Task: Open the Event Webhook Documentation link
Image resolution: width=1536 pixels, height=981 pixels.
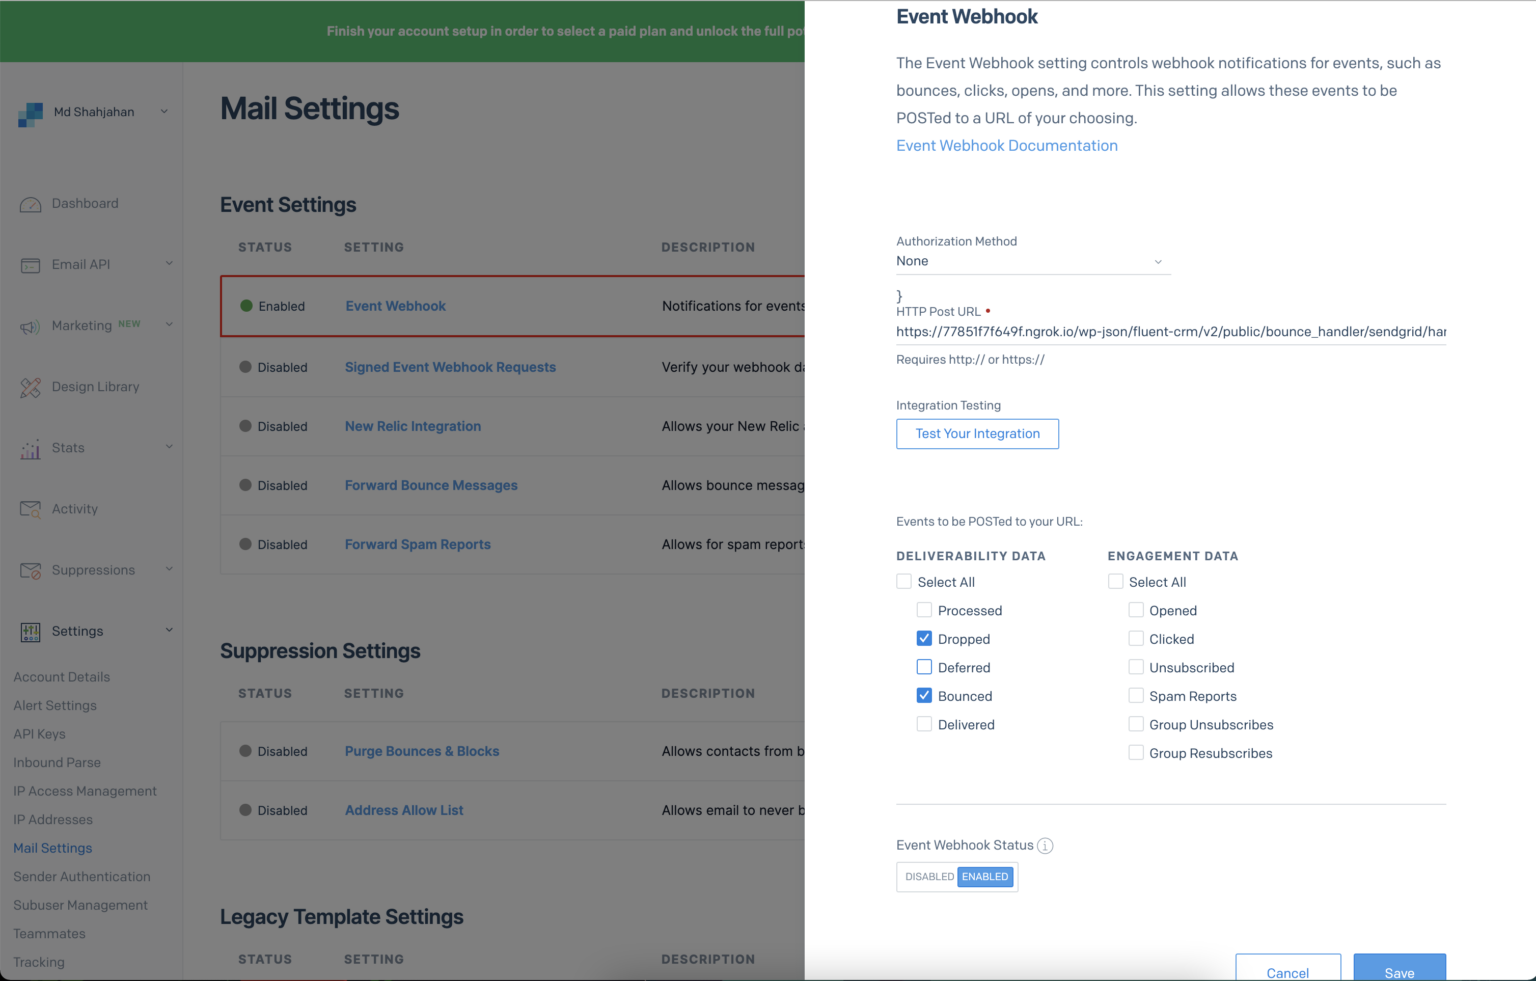Action: (x=1006, y=146)
